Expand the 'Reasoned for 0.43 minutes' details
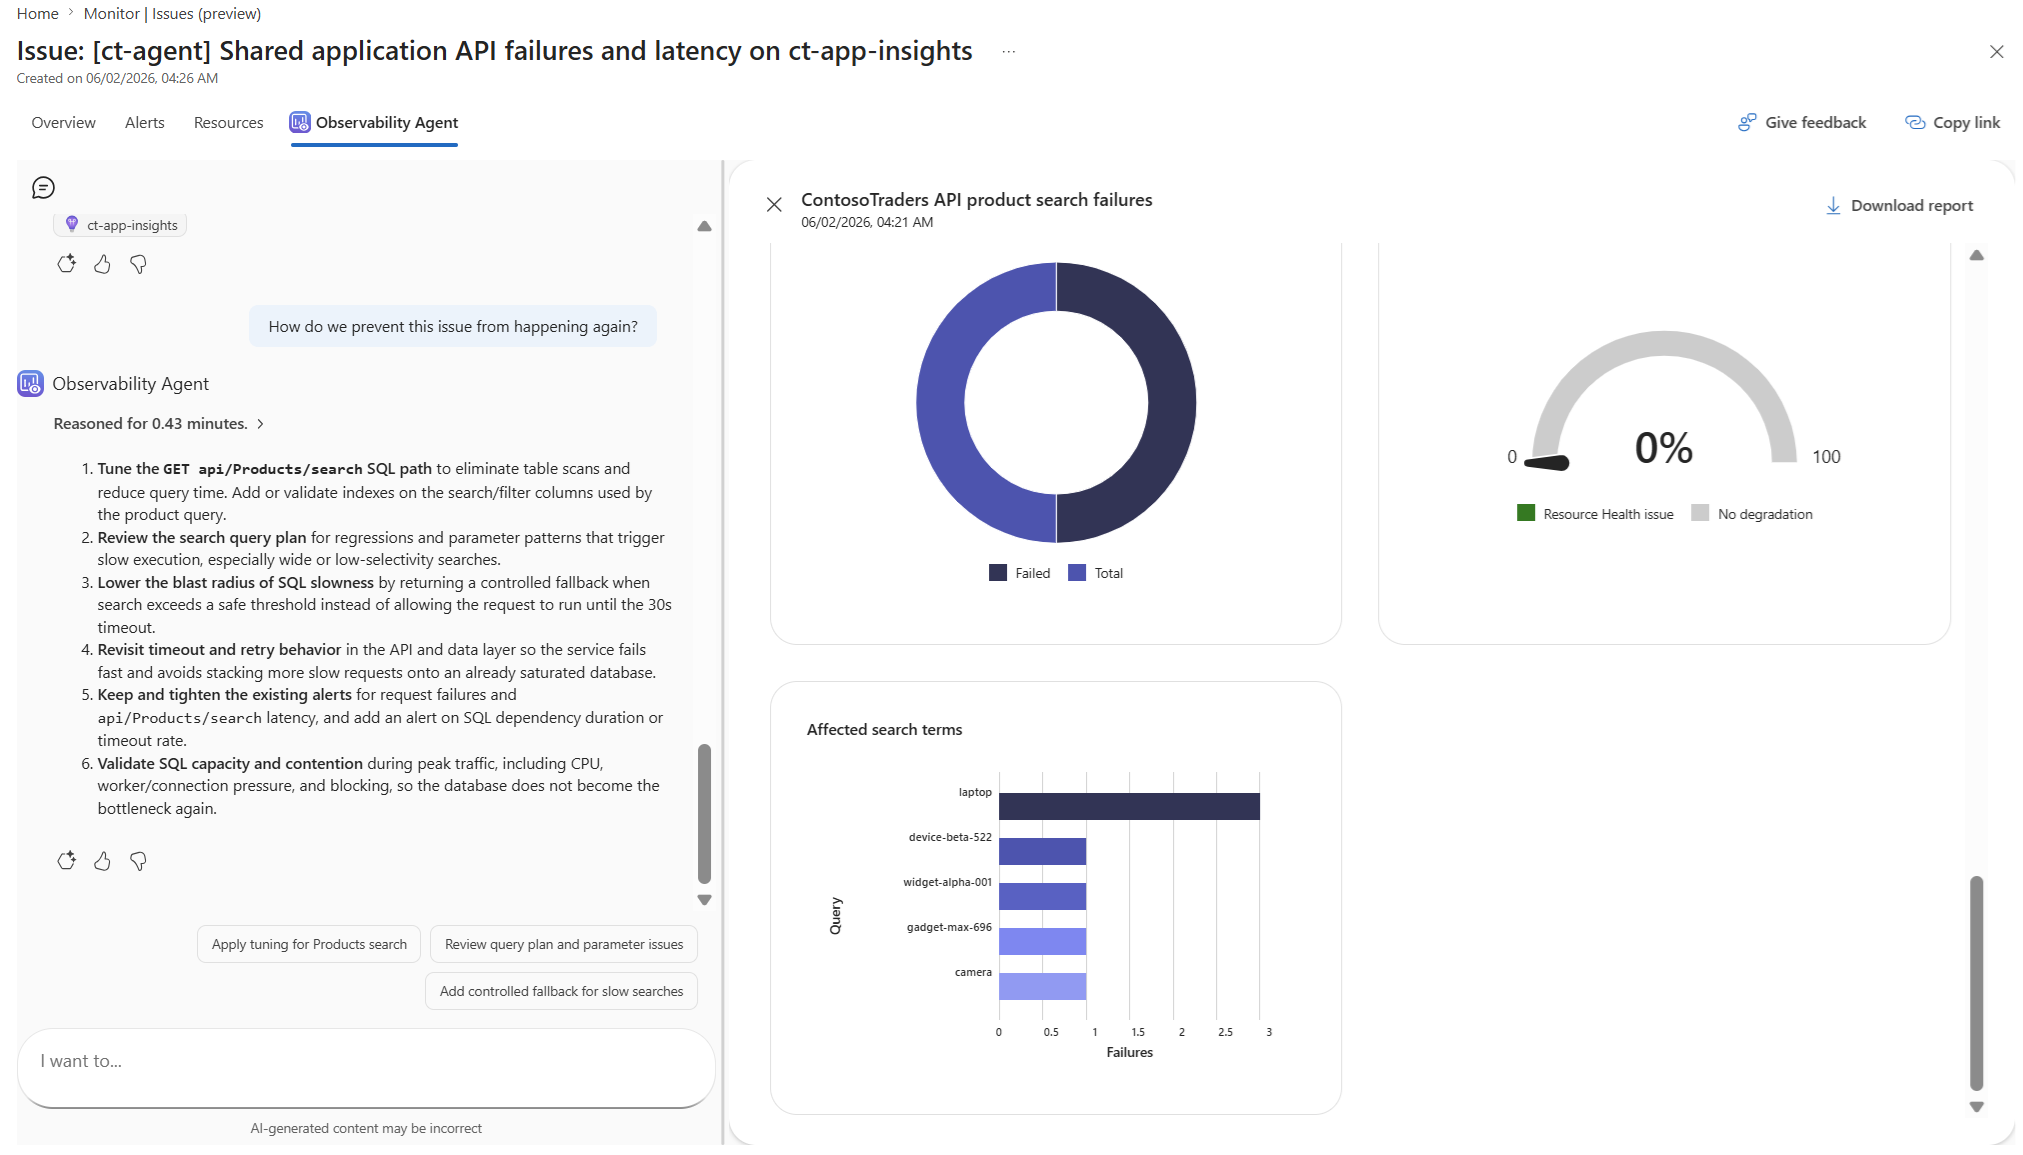The height and width of the screenshot is (1155, 2023). point(159,424)
